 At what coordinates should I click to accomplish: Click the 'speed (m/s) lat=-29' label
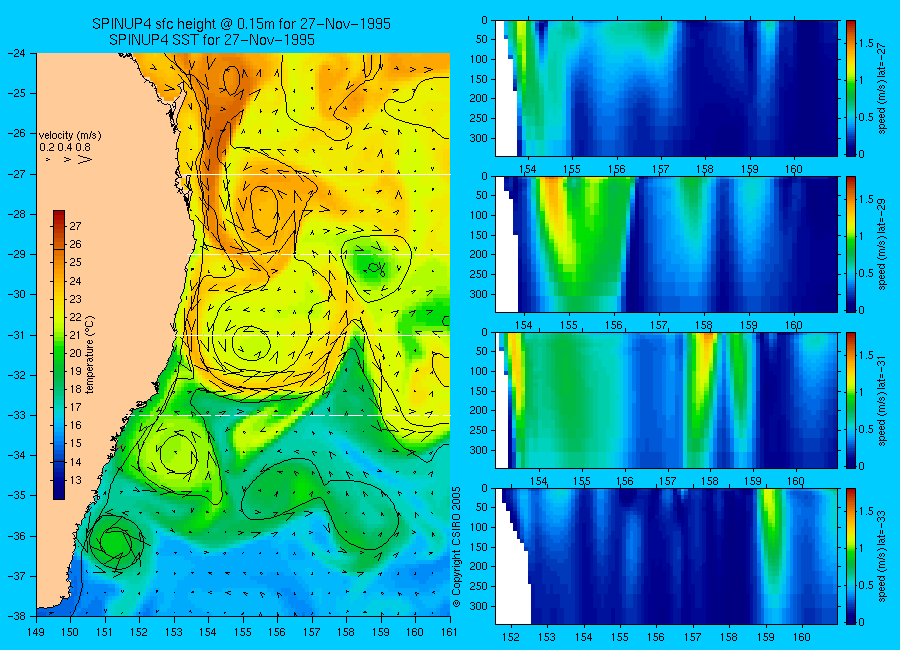click(x=883, y=244)
